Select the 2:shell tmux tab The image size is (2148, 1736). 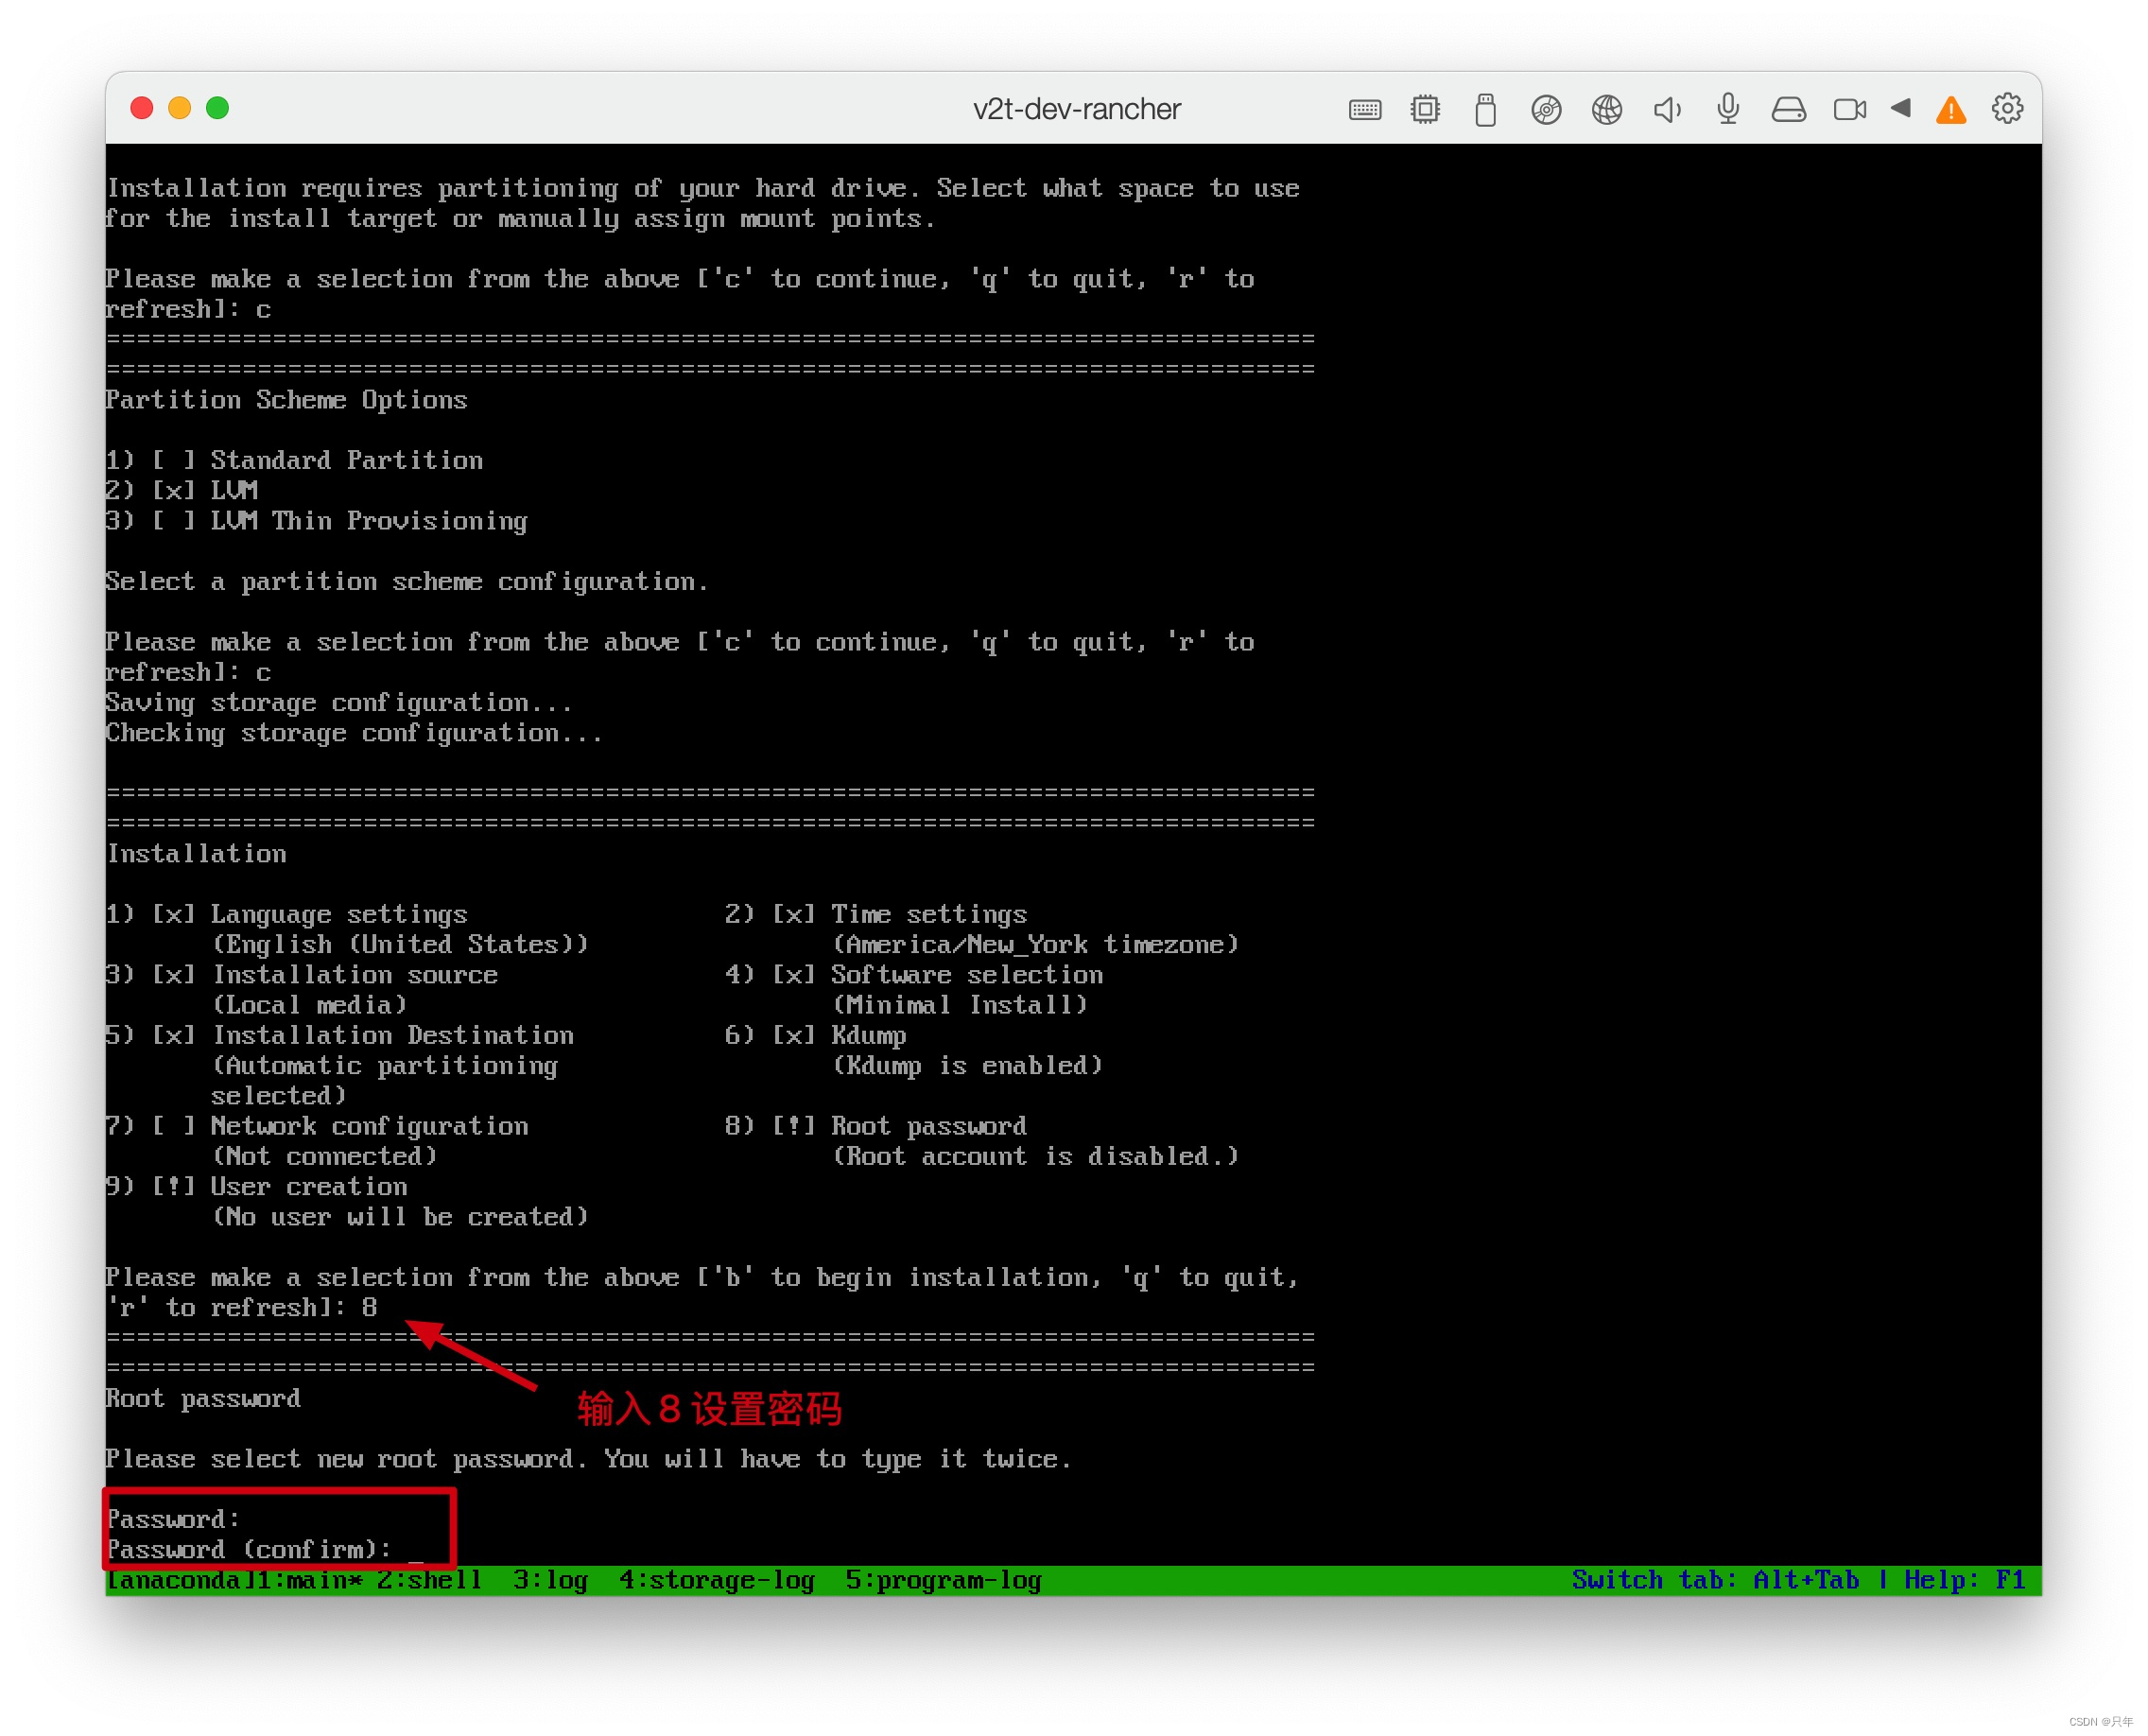pos(428,1580)
